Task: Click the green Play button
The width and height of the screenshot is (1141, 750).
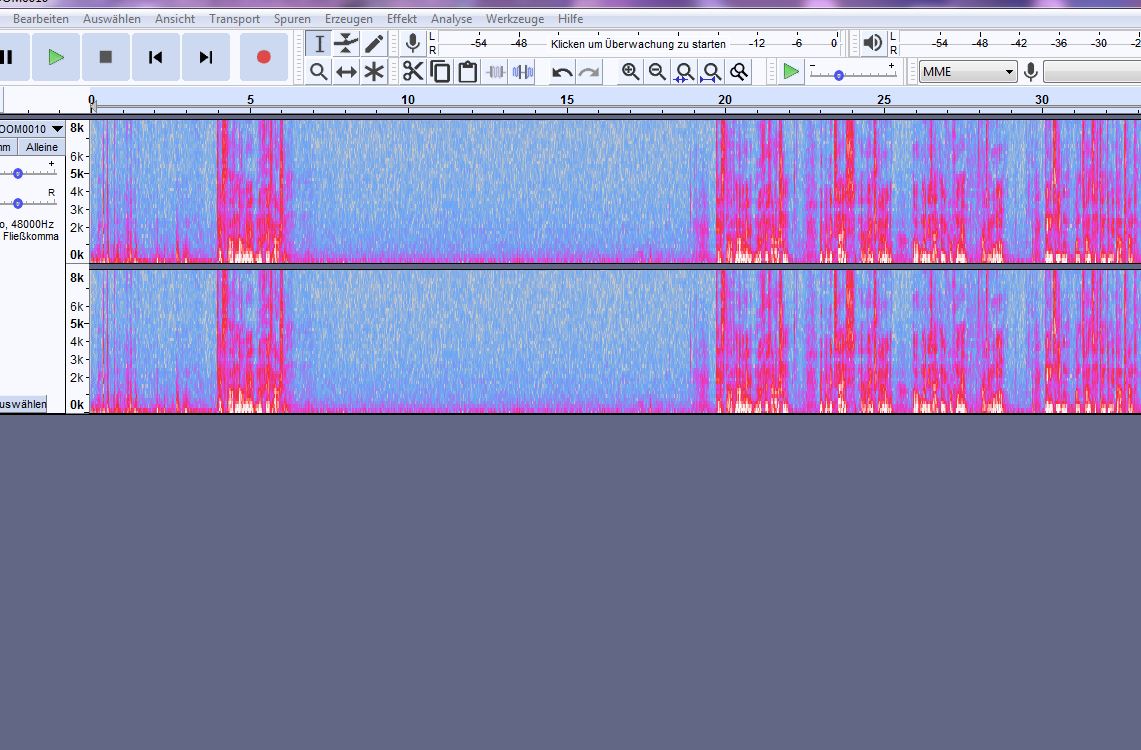Action: click(x=55, y=57)
